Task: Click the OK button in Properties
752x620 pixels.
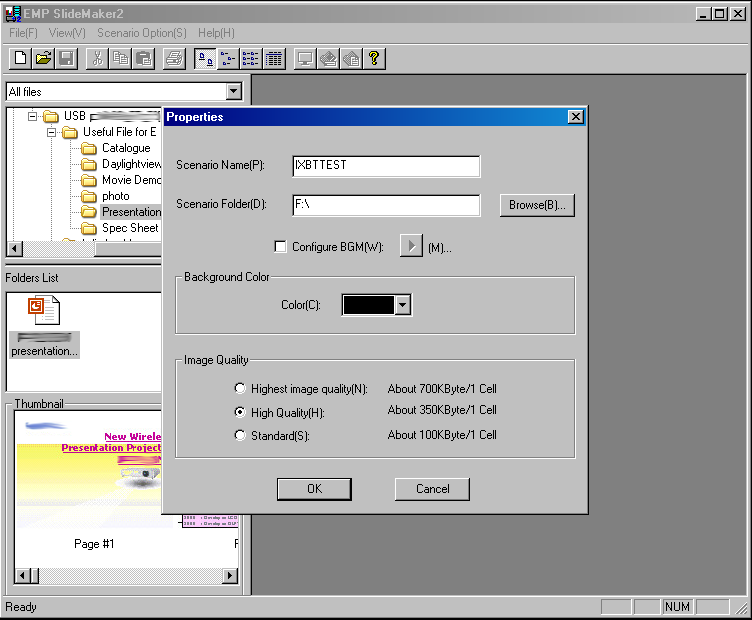Action: pos(314,489)
